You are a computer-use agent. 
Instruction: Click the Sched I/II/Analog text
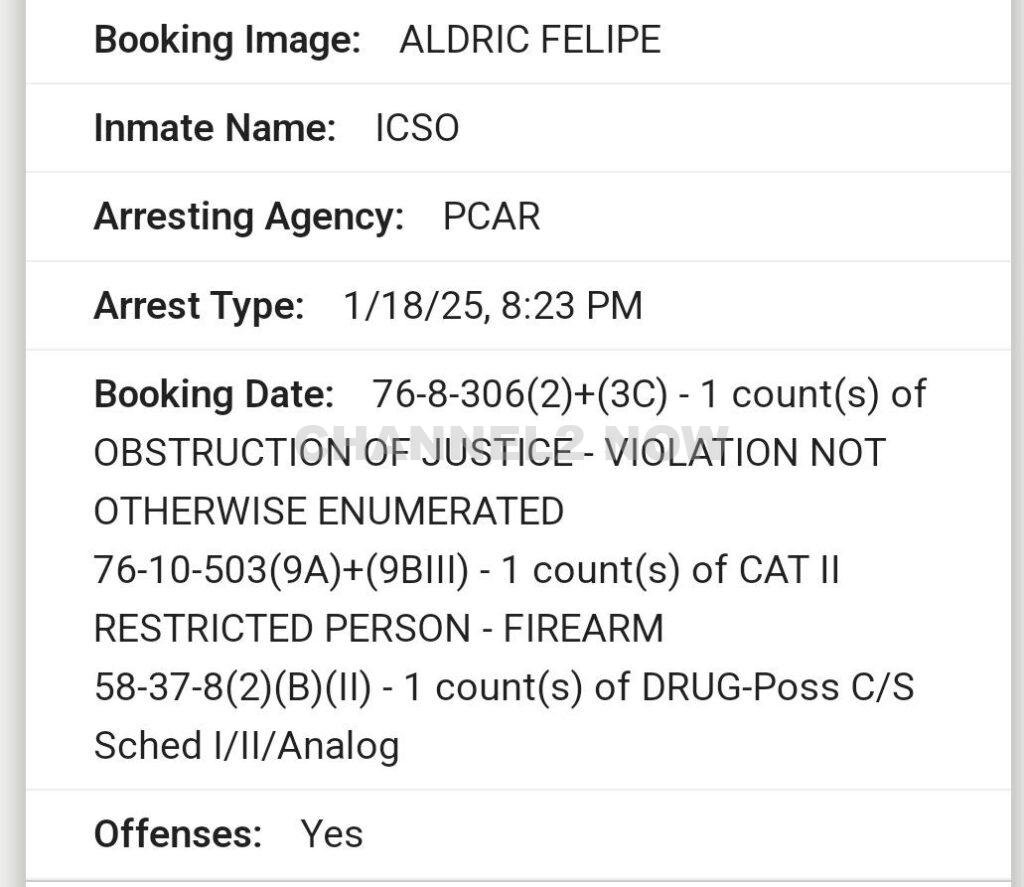246,746
